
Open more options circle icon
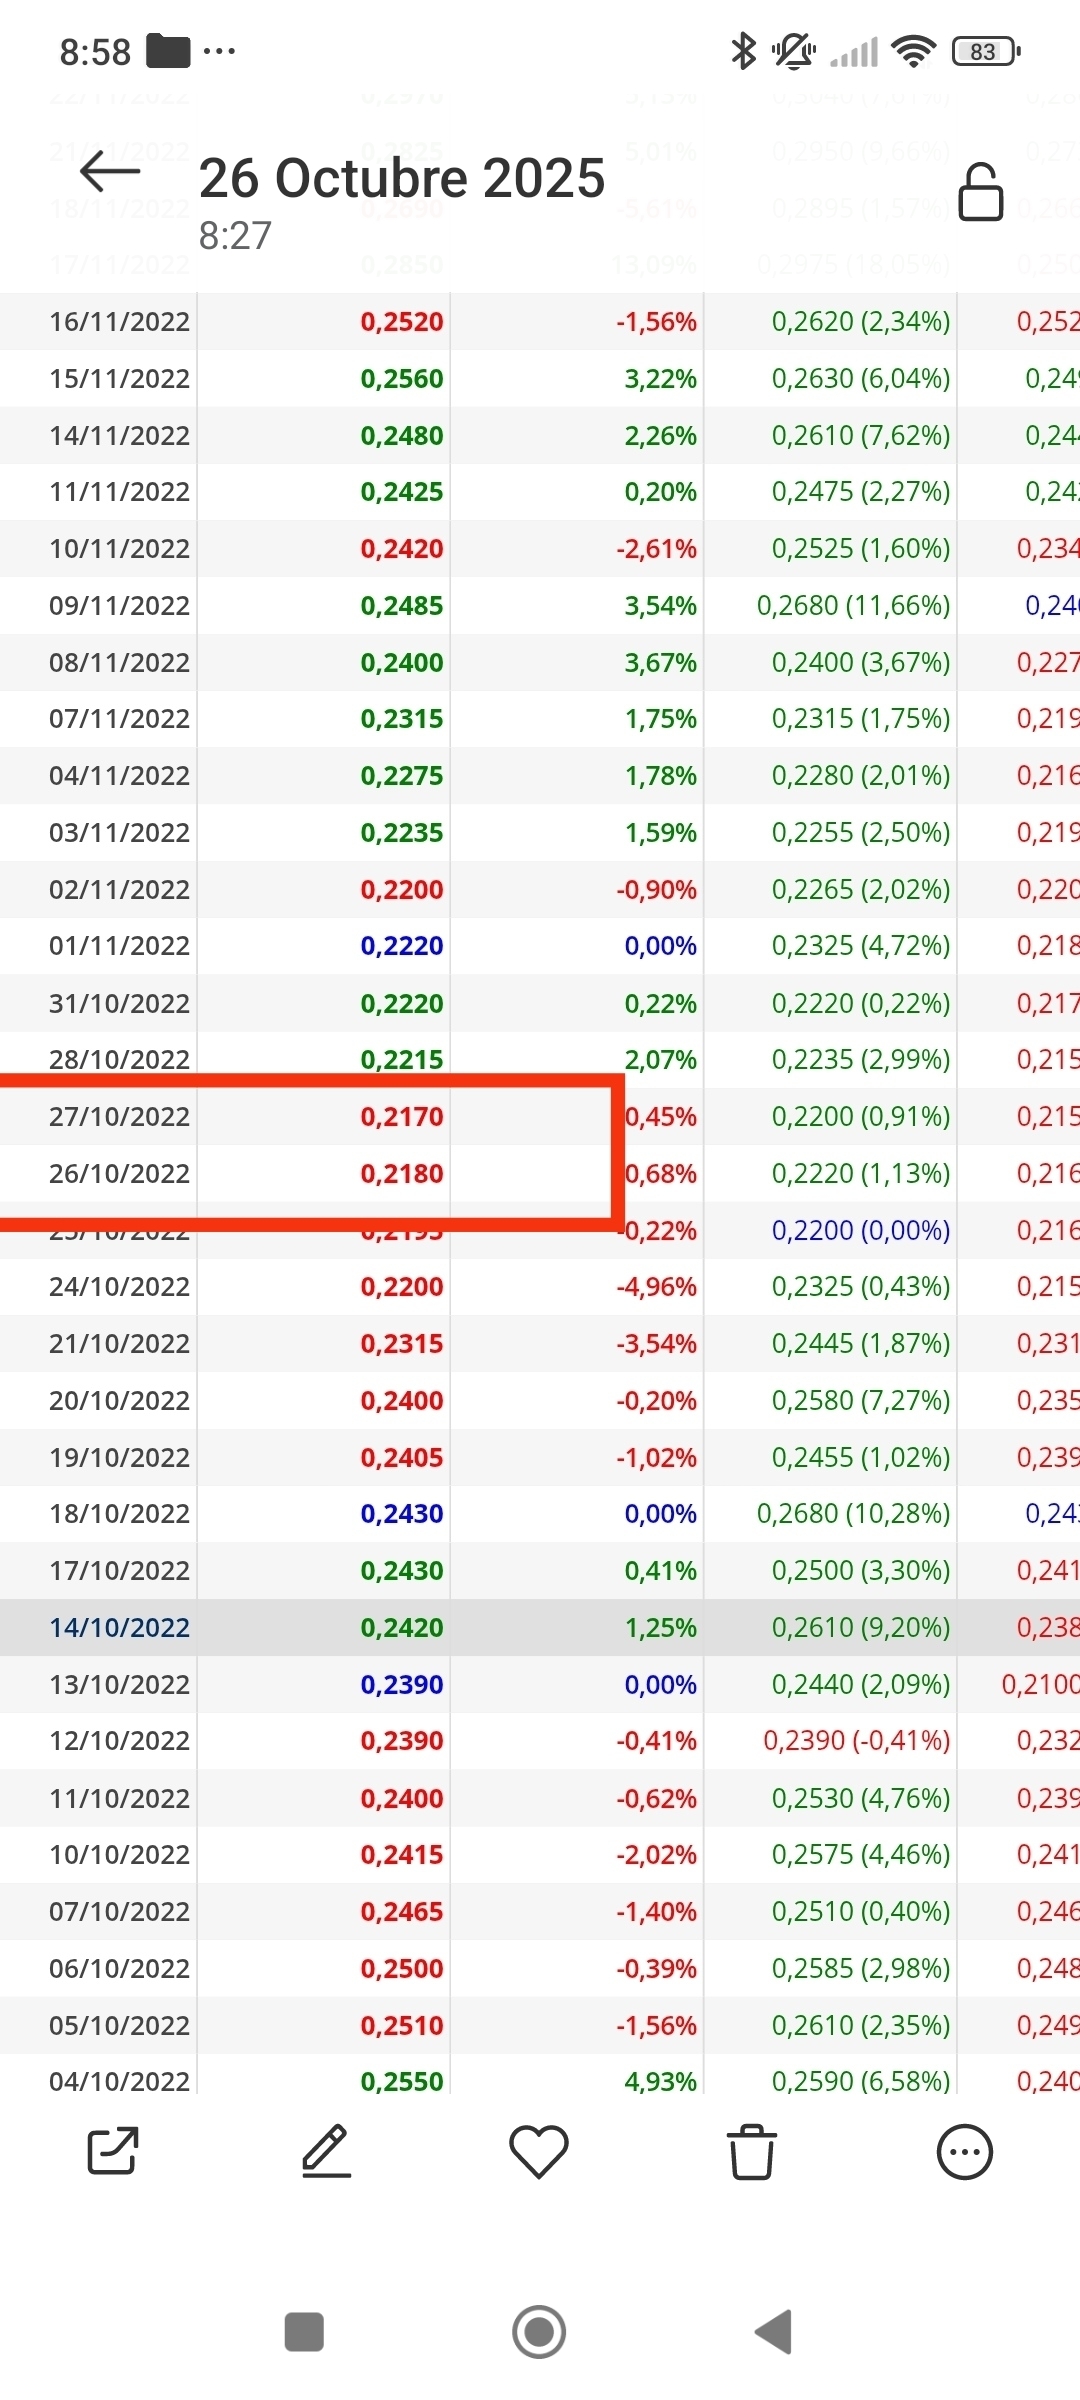(965, 2151)
